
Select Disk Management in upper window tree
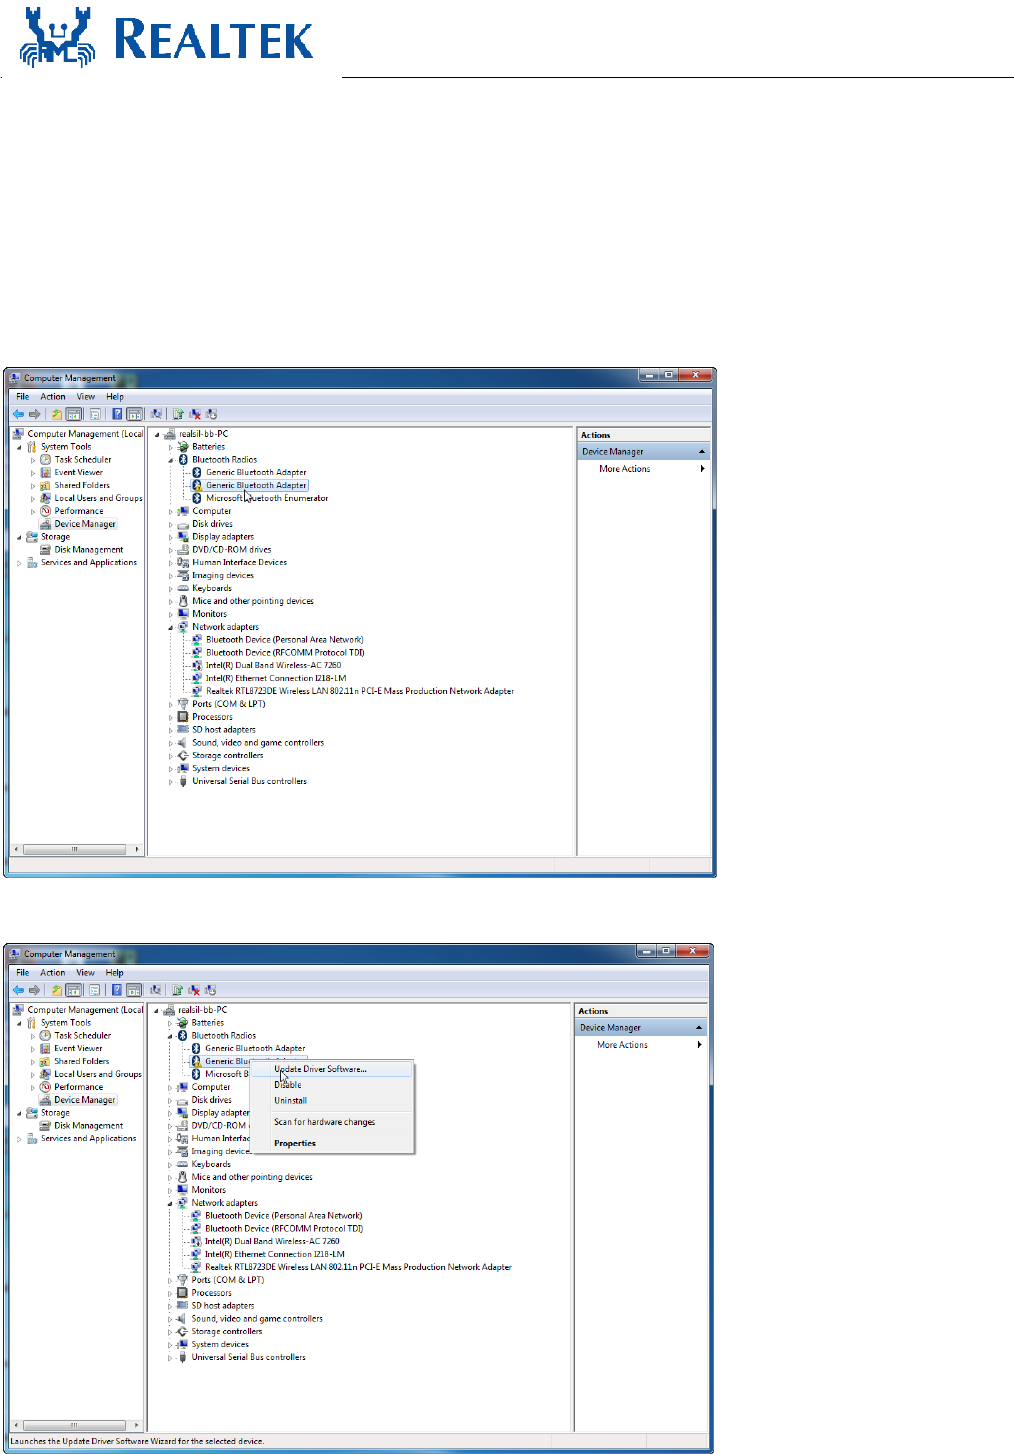click(x=89, y=550)
